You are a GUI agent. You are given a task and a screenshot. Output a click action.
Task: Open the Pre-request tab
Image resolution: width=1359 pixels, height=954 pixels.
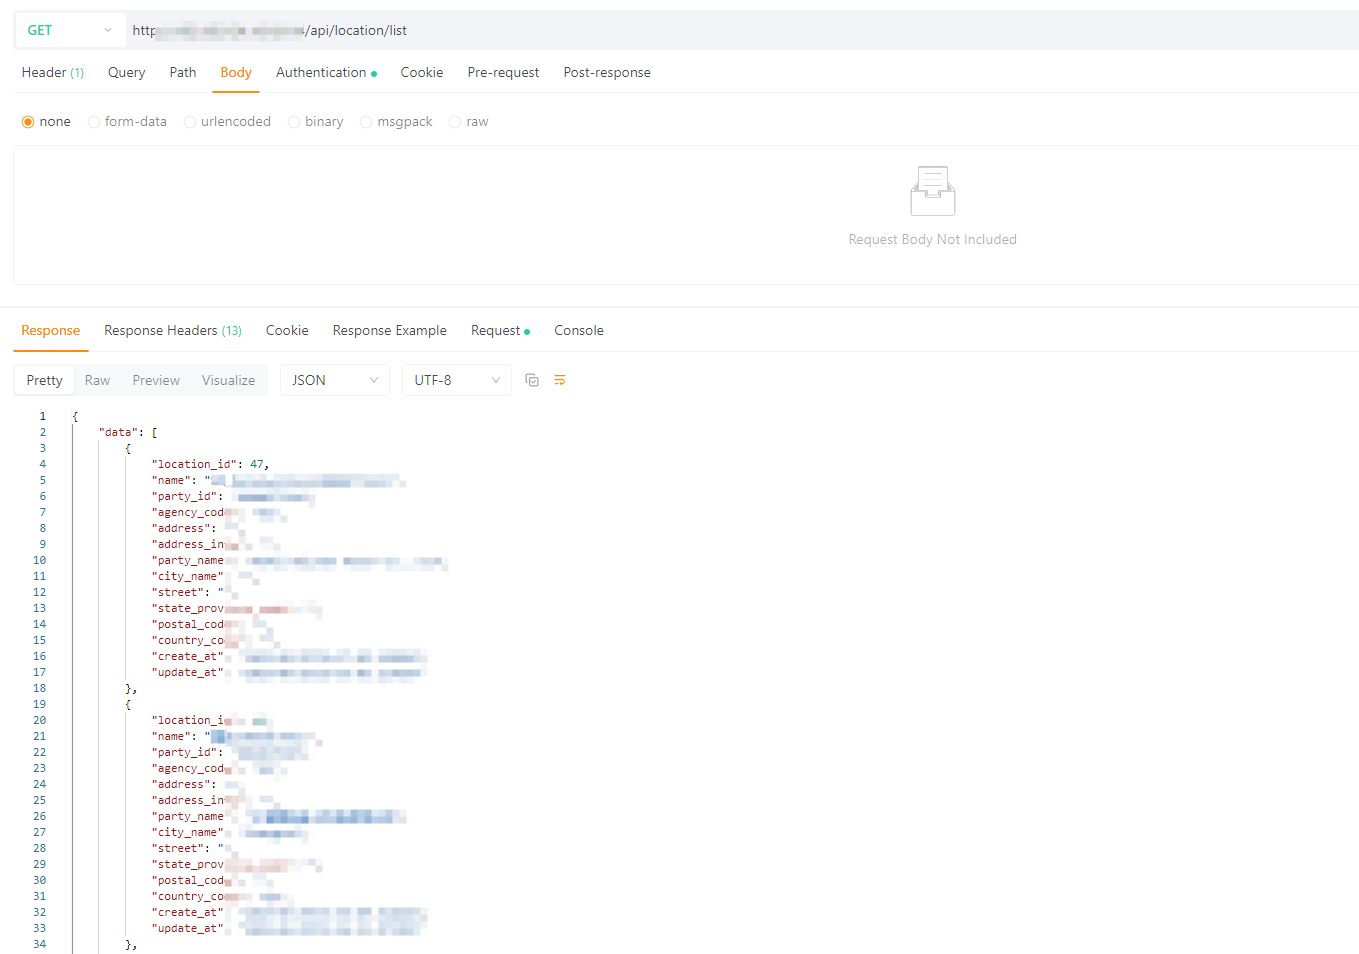tap(503, 73)
